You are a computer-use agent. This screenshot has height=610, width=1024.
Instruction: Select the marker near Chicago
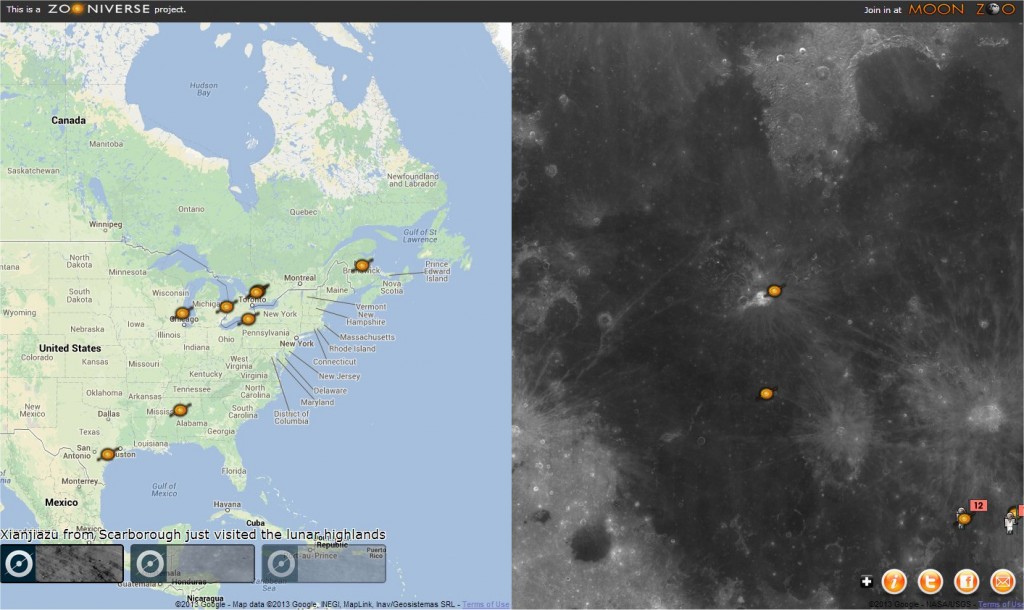click(x=180, y=313)
